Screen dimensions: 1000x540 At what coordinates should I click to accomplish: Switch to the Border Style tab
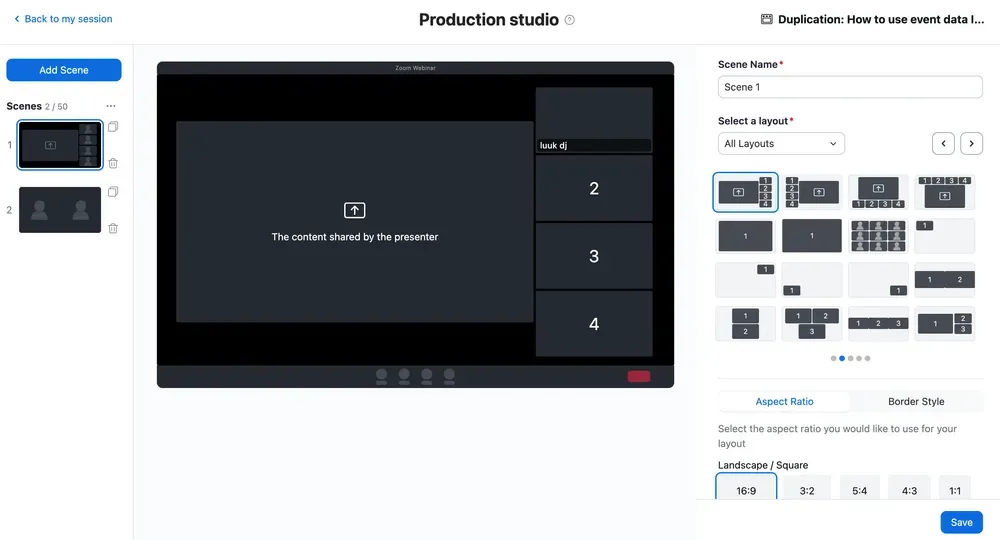(x=916, y=402)
